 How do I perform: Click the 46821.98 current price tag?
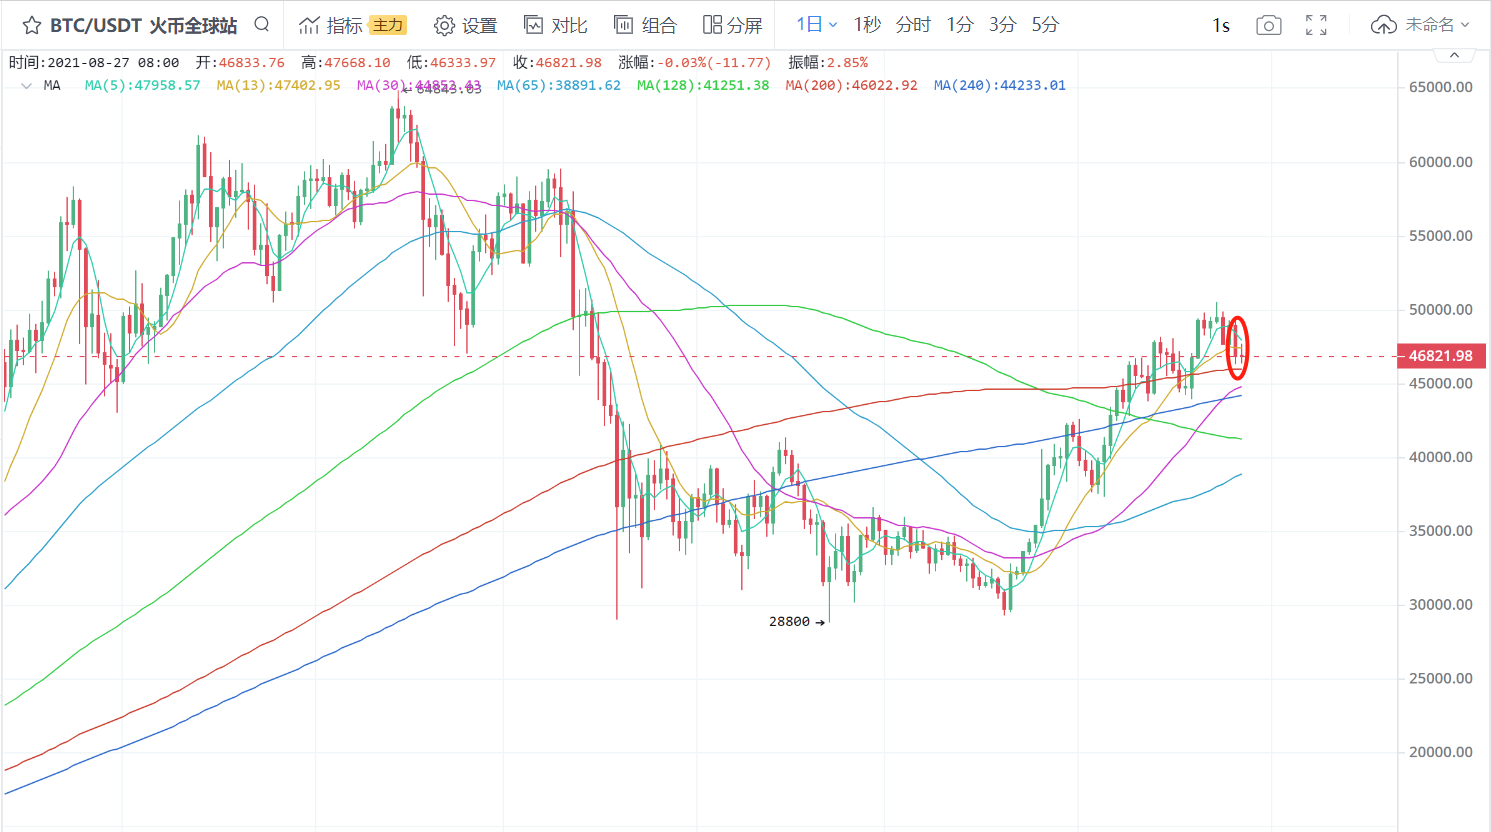(x=1441, y=356)
